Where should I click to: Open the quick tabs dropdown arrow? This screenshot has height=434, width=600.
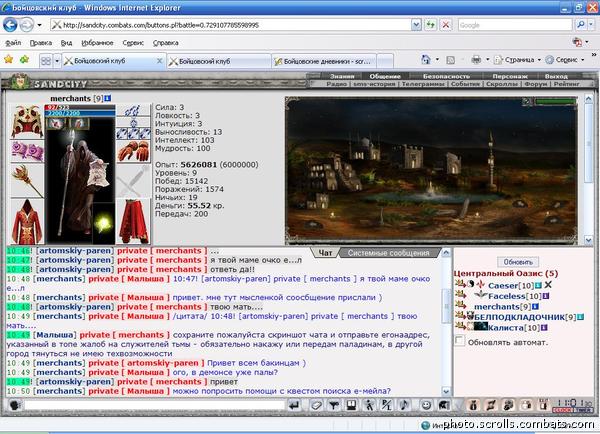(57, 60)
